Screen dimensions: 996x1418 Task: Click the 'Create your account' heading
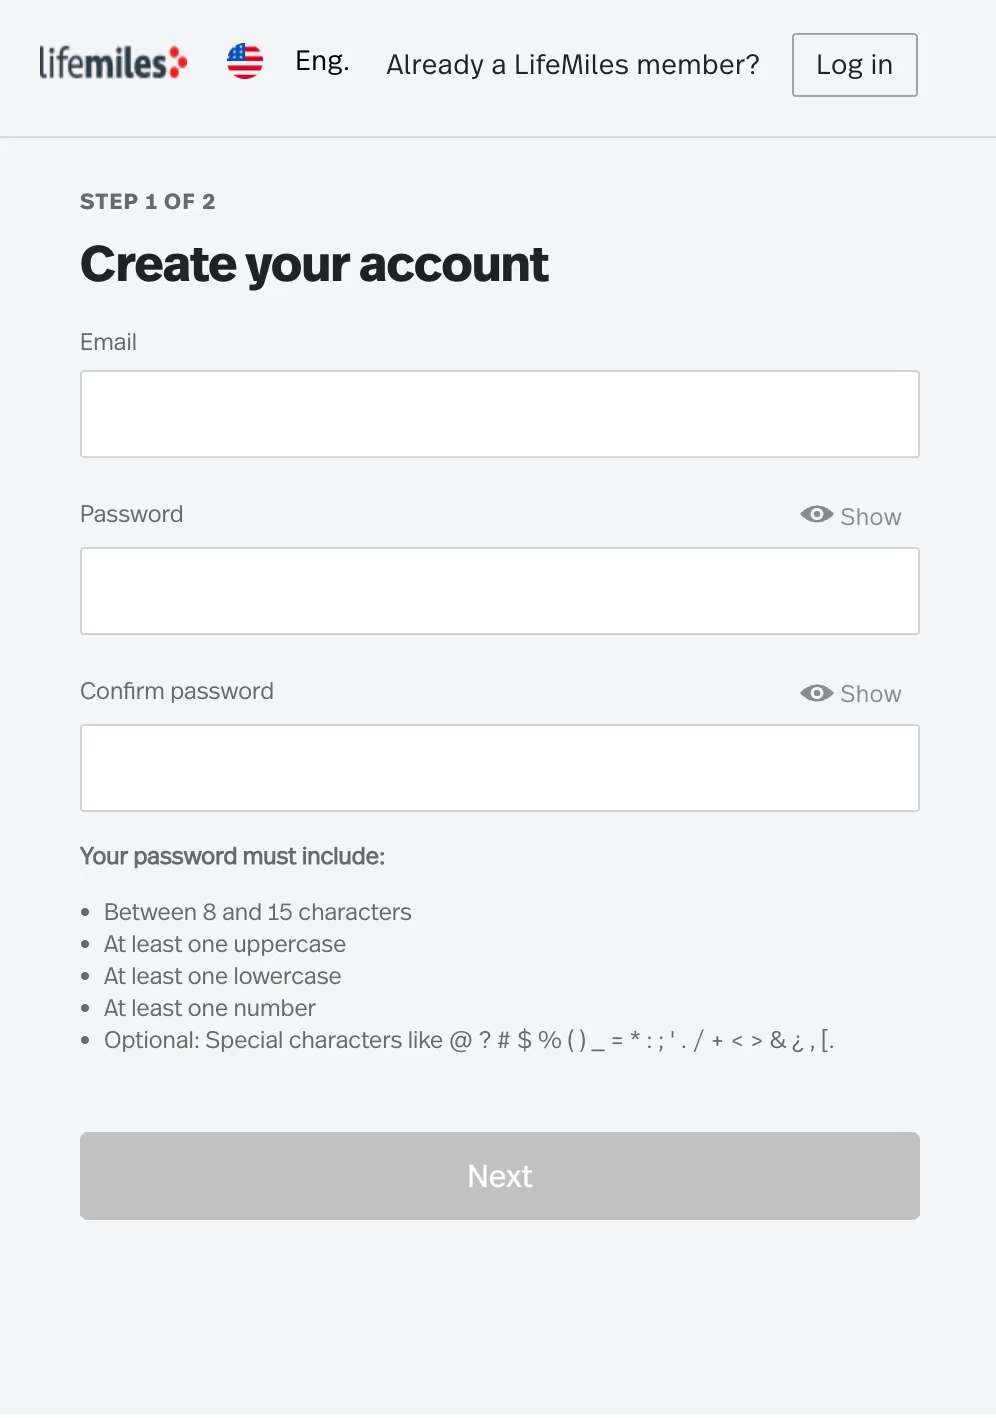coord(314,265)
